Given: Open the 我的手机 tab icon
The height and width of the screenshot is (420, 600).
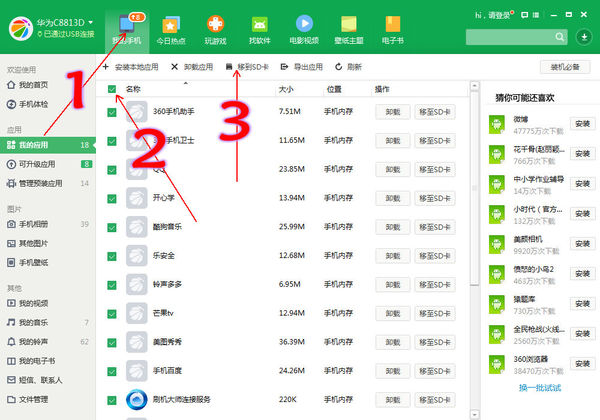Looking at the screenshot, I should click(127, 24).
